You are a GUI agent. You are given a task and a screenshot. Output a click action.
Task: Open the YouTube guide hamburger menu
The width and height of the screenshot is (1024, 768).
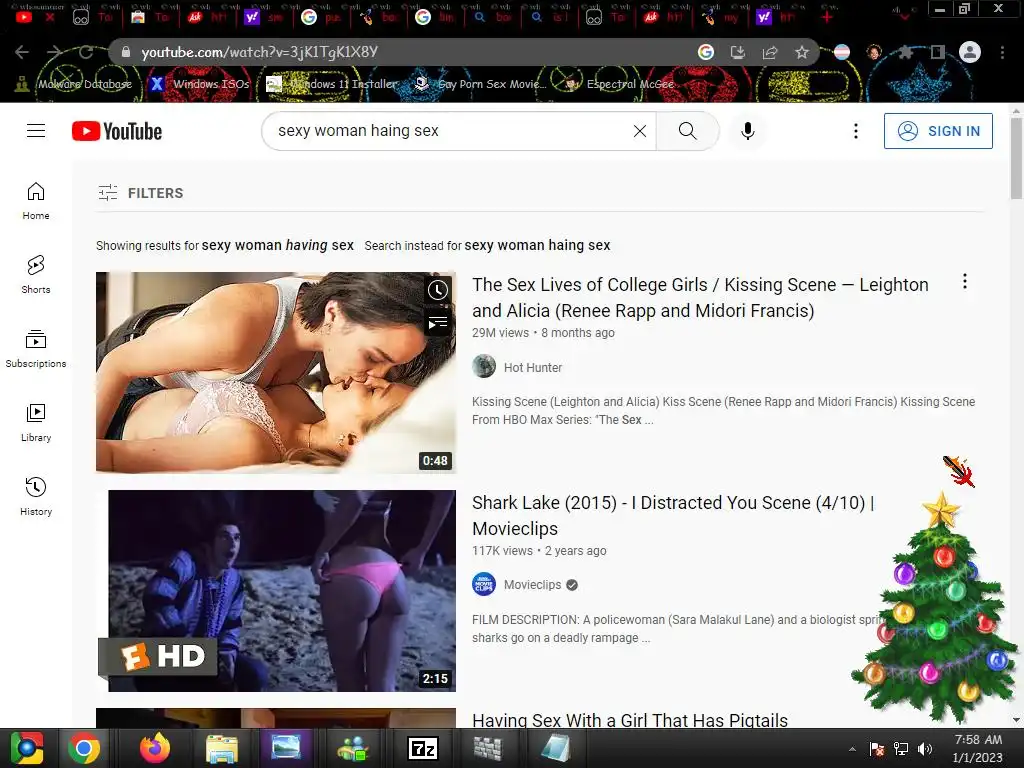[x=36, y=131]
